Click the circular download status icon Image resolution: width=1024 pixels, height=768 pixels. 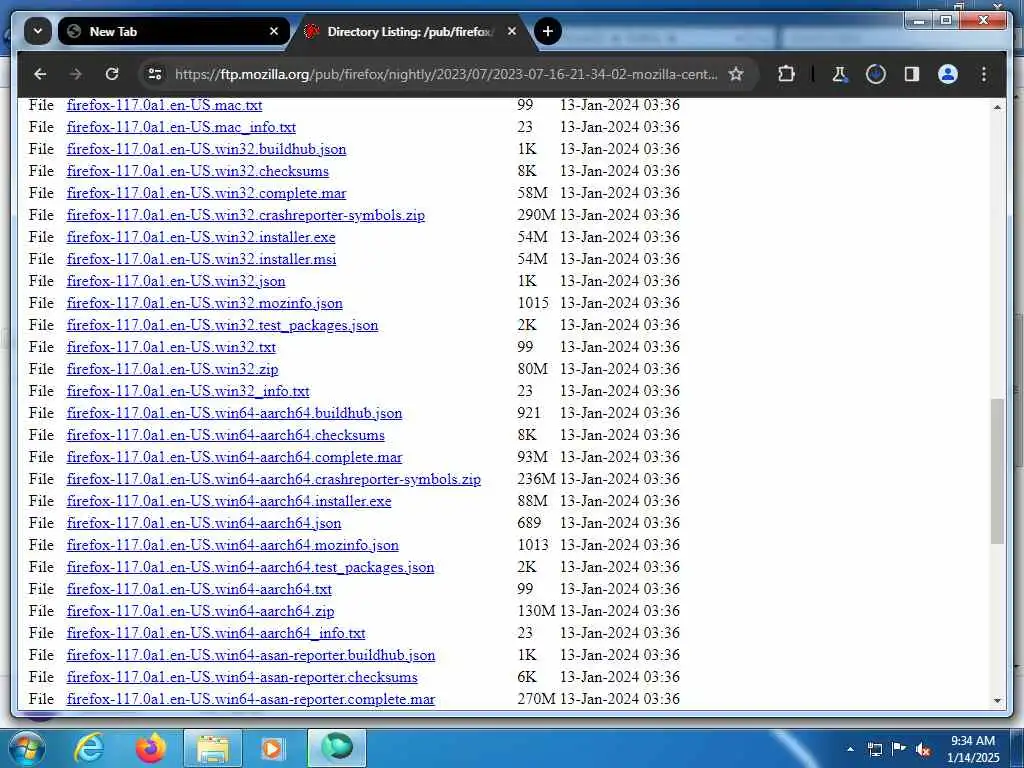tap(876, 74)
